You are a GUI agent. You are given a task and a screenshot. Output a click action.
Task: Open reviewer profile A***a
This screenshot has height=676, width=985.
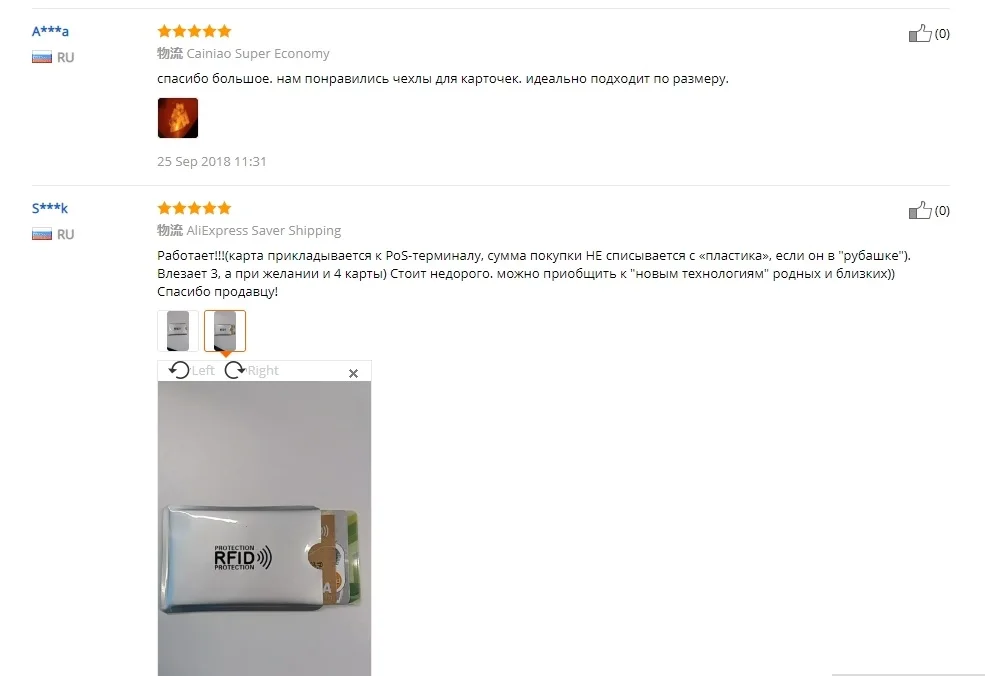[50, 31]
